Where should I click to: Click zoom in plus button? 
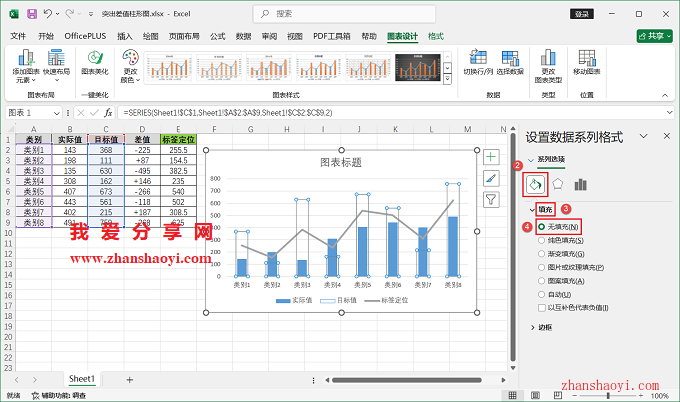point(641,395)
